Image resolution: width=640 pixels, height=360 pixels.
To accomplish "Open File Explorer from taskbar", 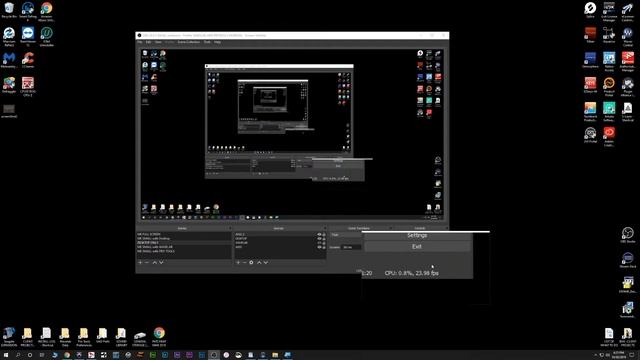I will (x=275, y=355).
